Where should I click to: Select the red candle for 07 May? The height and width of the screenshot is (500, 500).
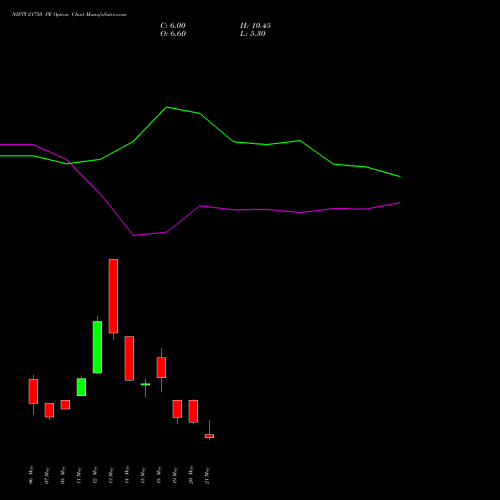point(49,410)
